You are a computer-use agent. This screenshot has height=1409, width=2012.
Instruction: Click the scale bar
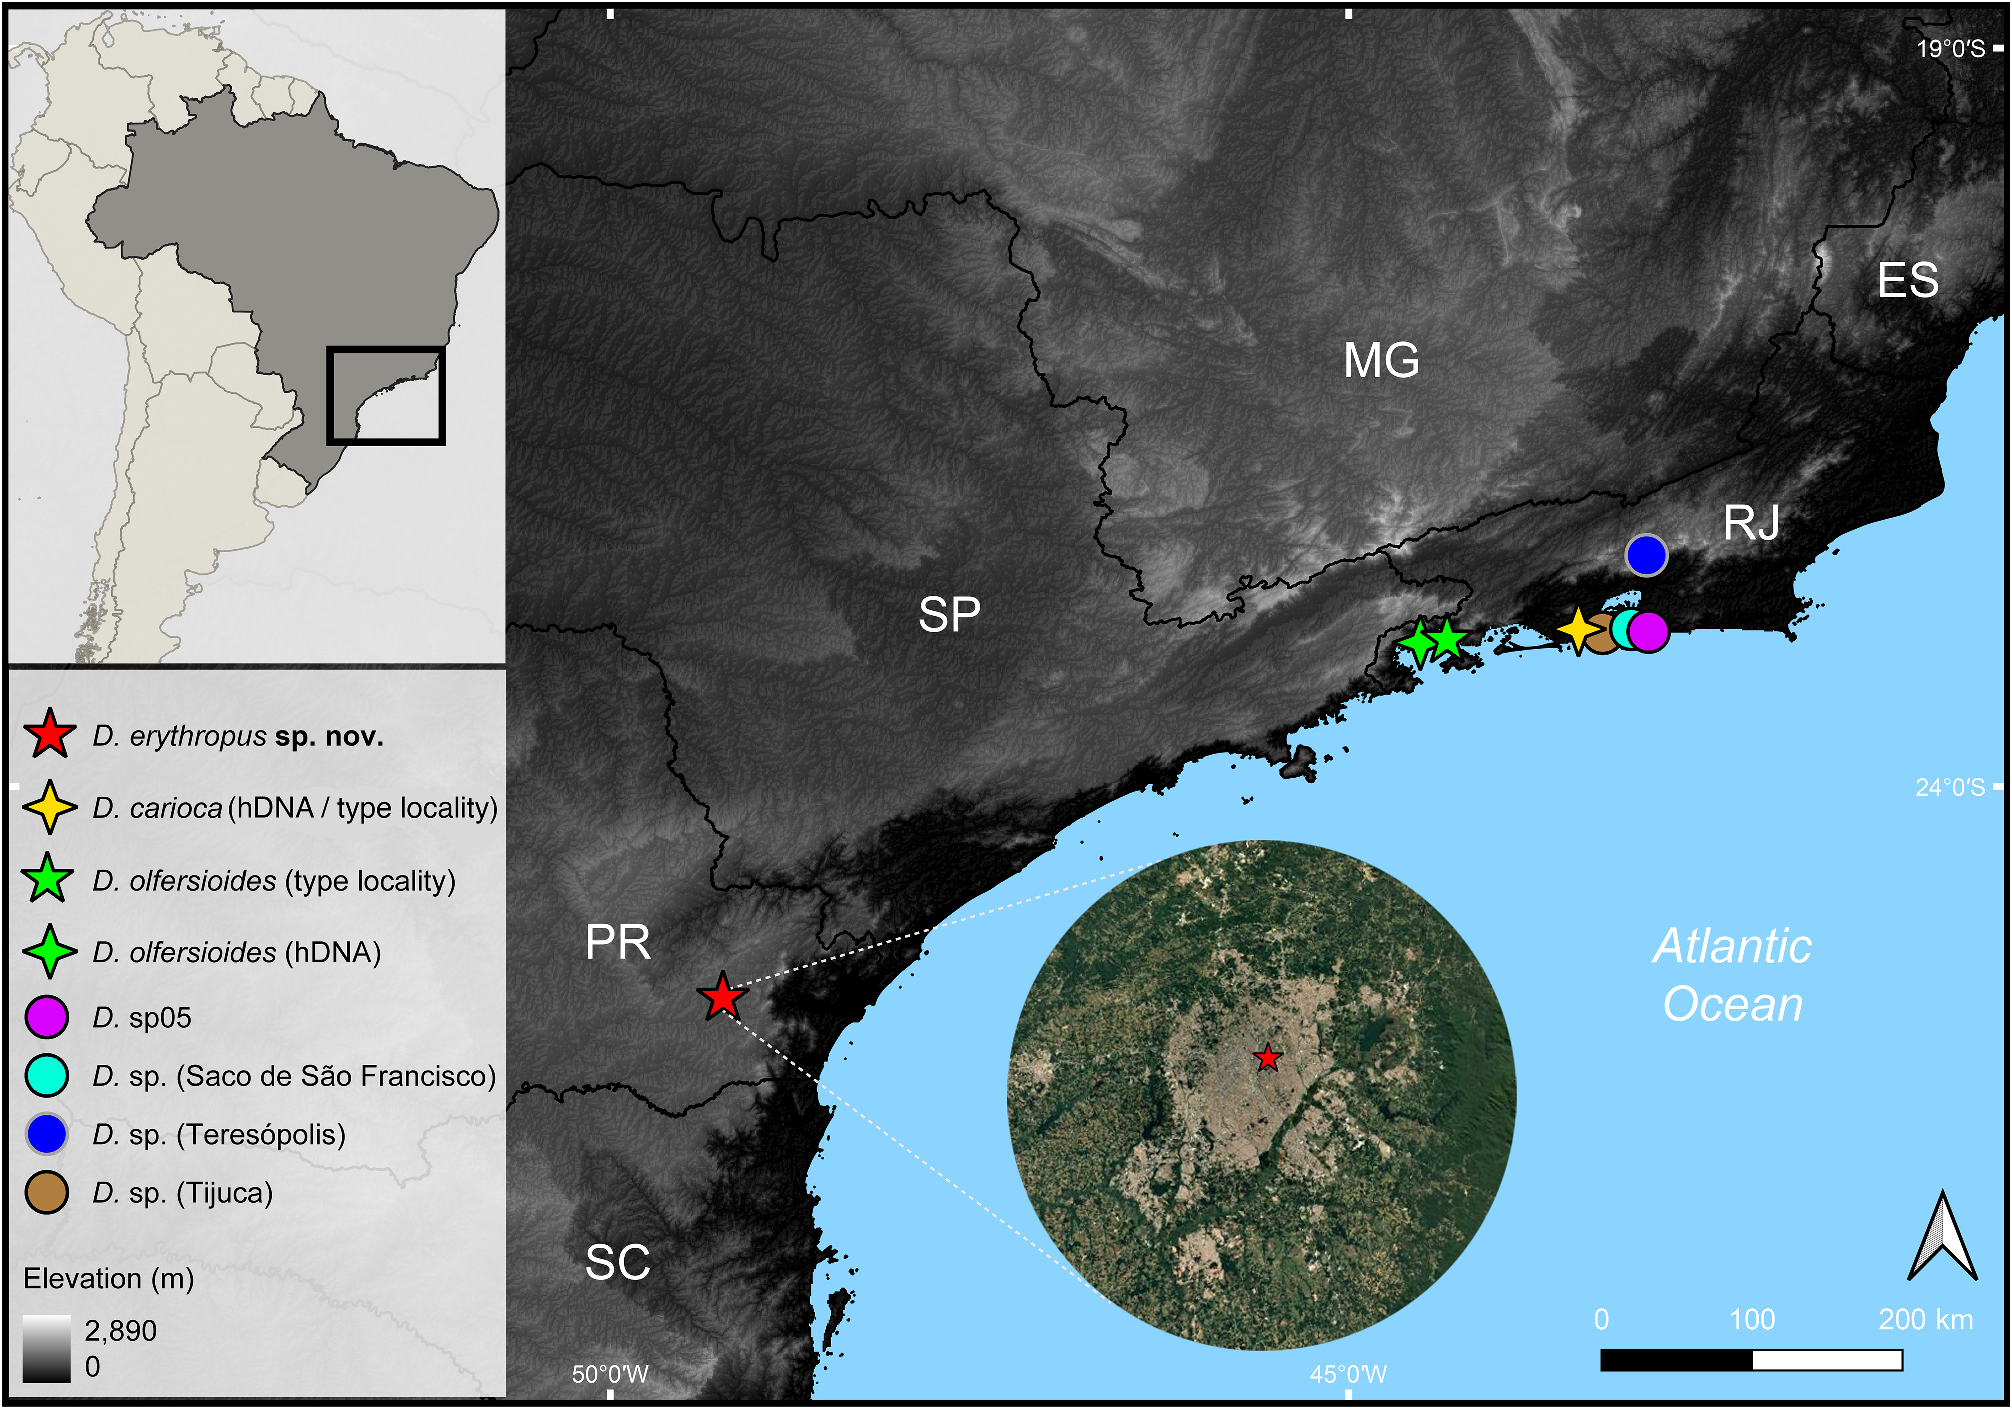point(1750,1360)
